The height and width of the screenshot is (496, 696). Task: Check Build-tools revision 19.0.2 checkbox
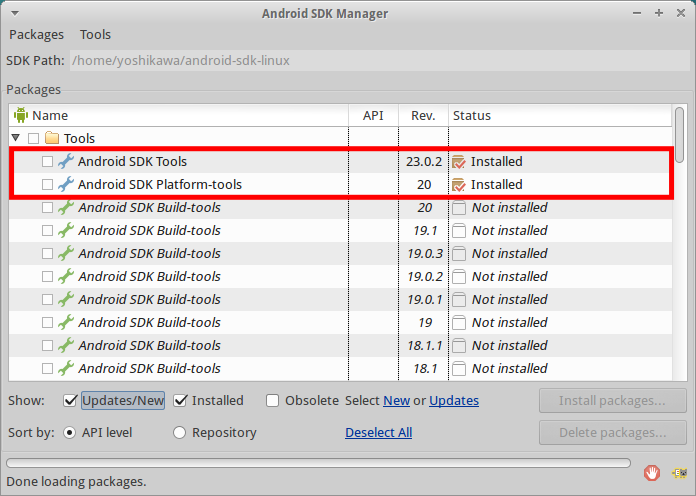(47, 277)
